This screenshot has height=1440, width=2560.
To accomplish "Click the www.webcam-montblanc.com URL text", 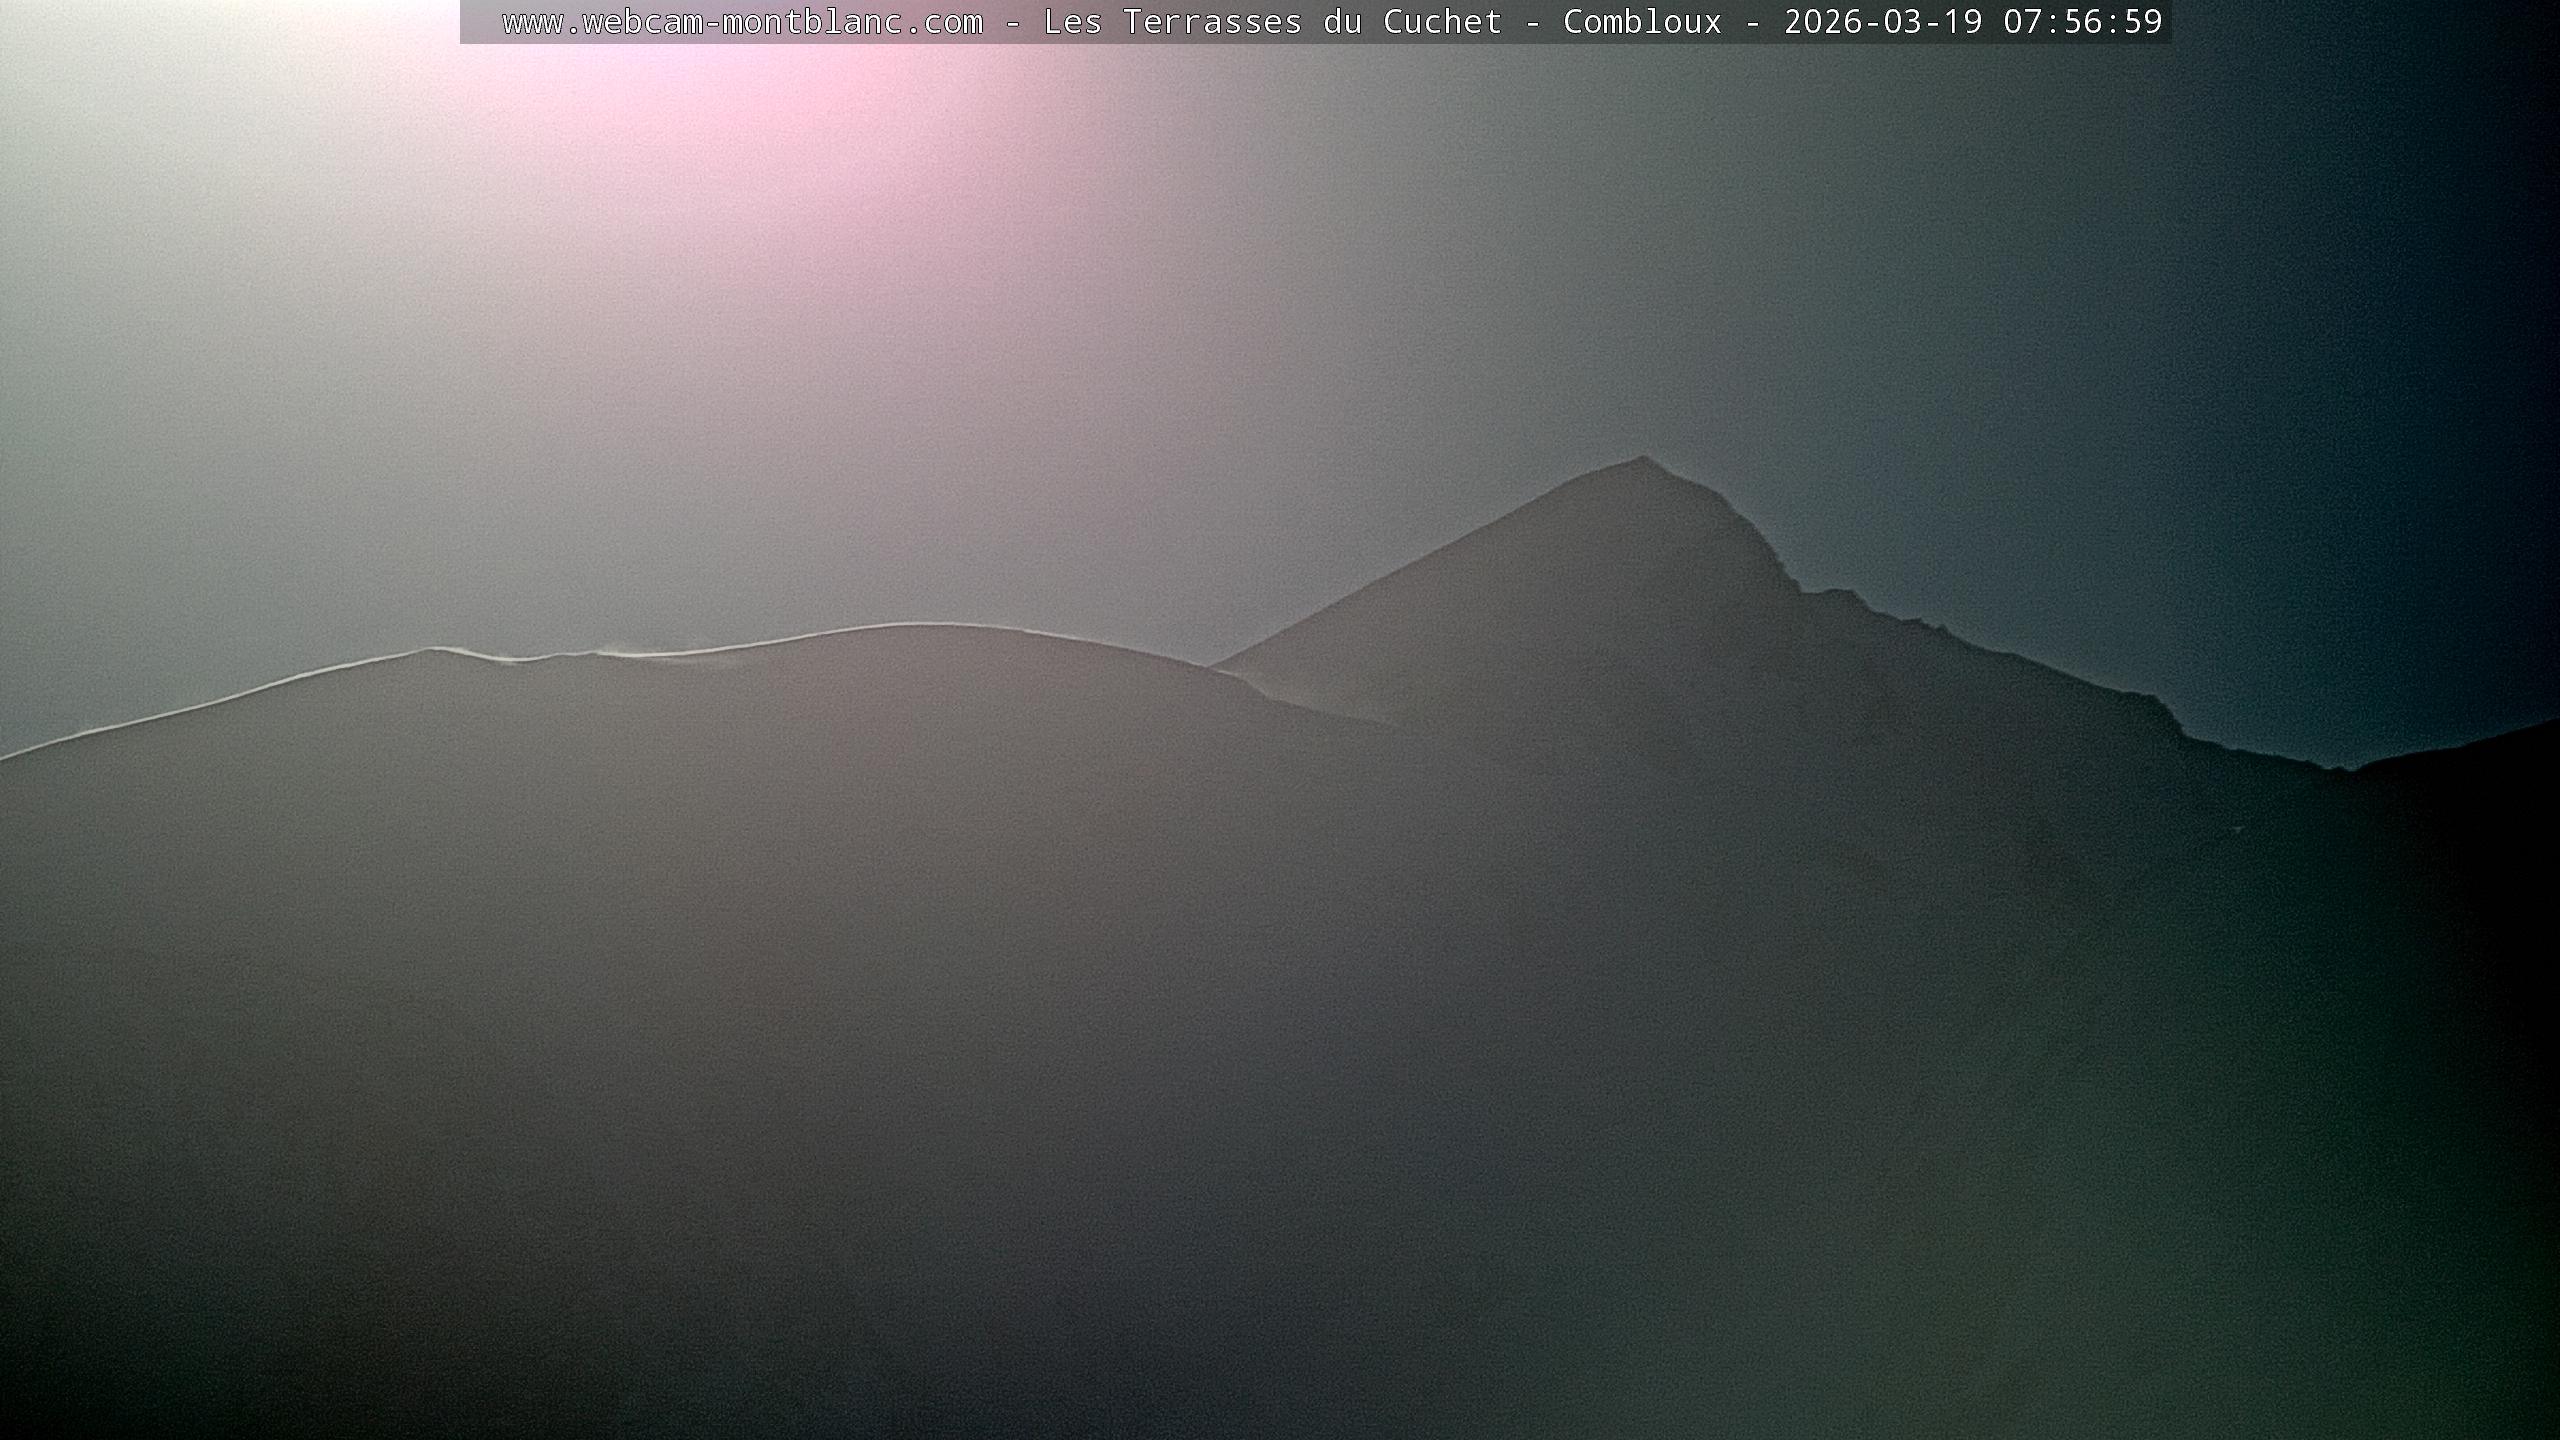I will tap(742, 22).
